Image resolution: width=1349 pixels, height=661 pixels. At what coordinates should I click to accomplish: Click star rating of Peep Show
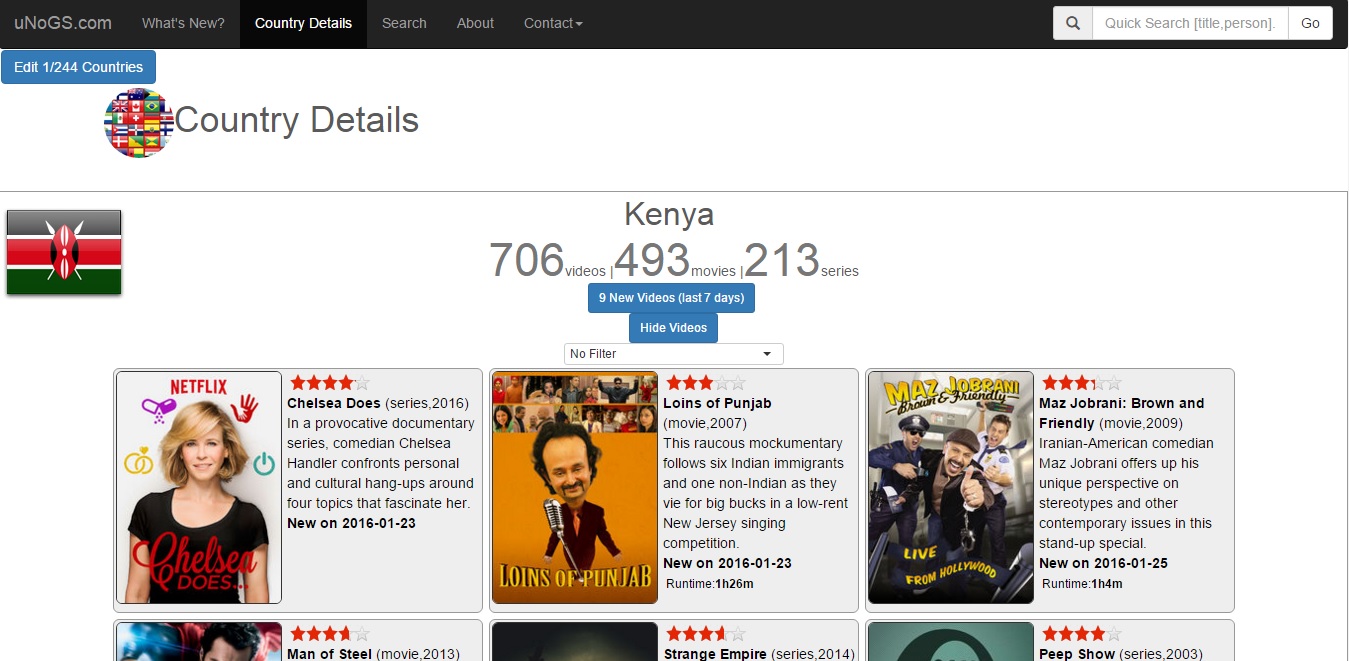(1082, 634)
